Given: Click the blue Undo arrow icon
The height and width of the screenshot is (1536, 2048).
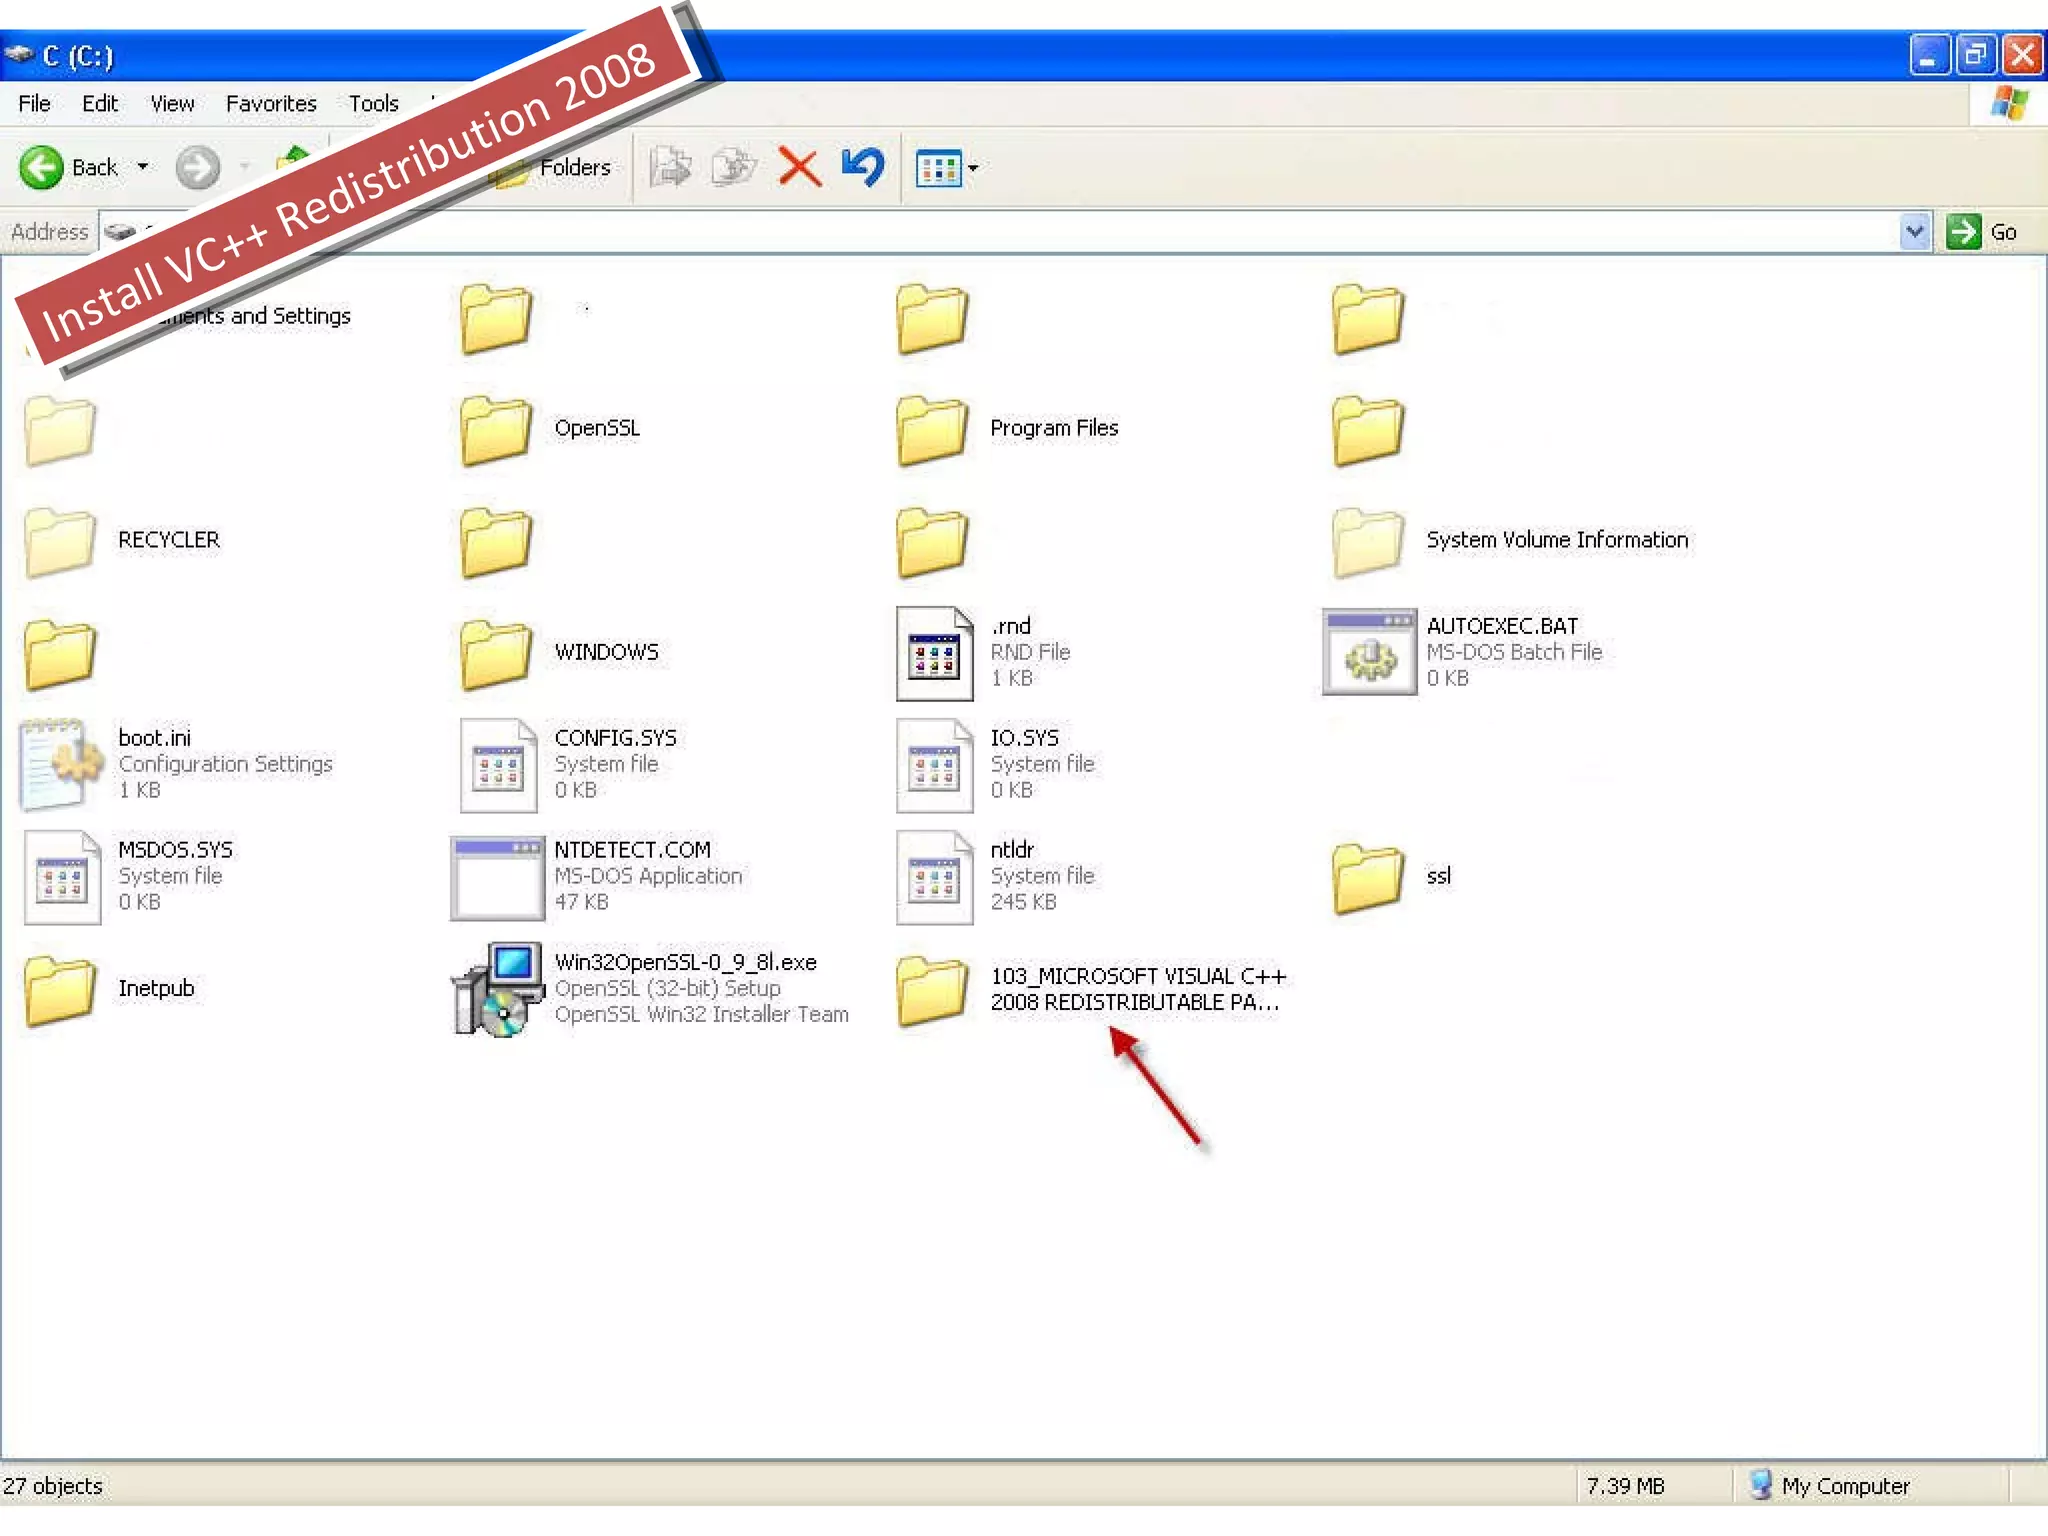Looking at the screenshot, I should pos(863,167).
